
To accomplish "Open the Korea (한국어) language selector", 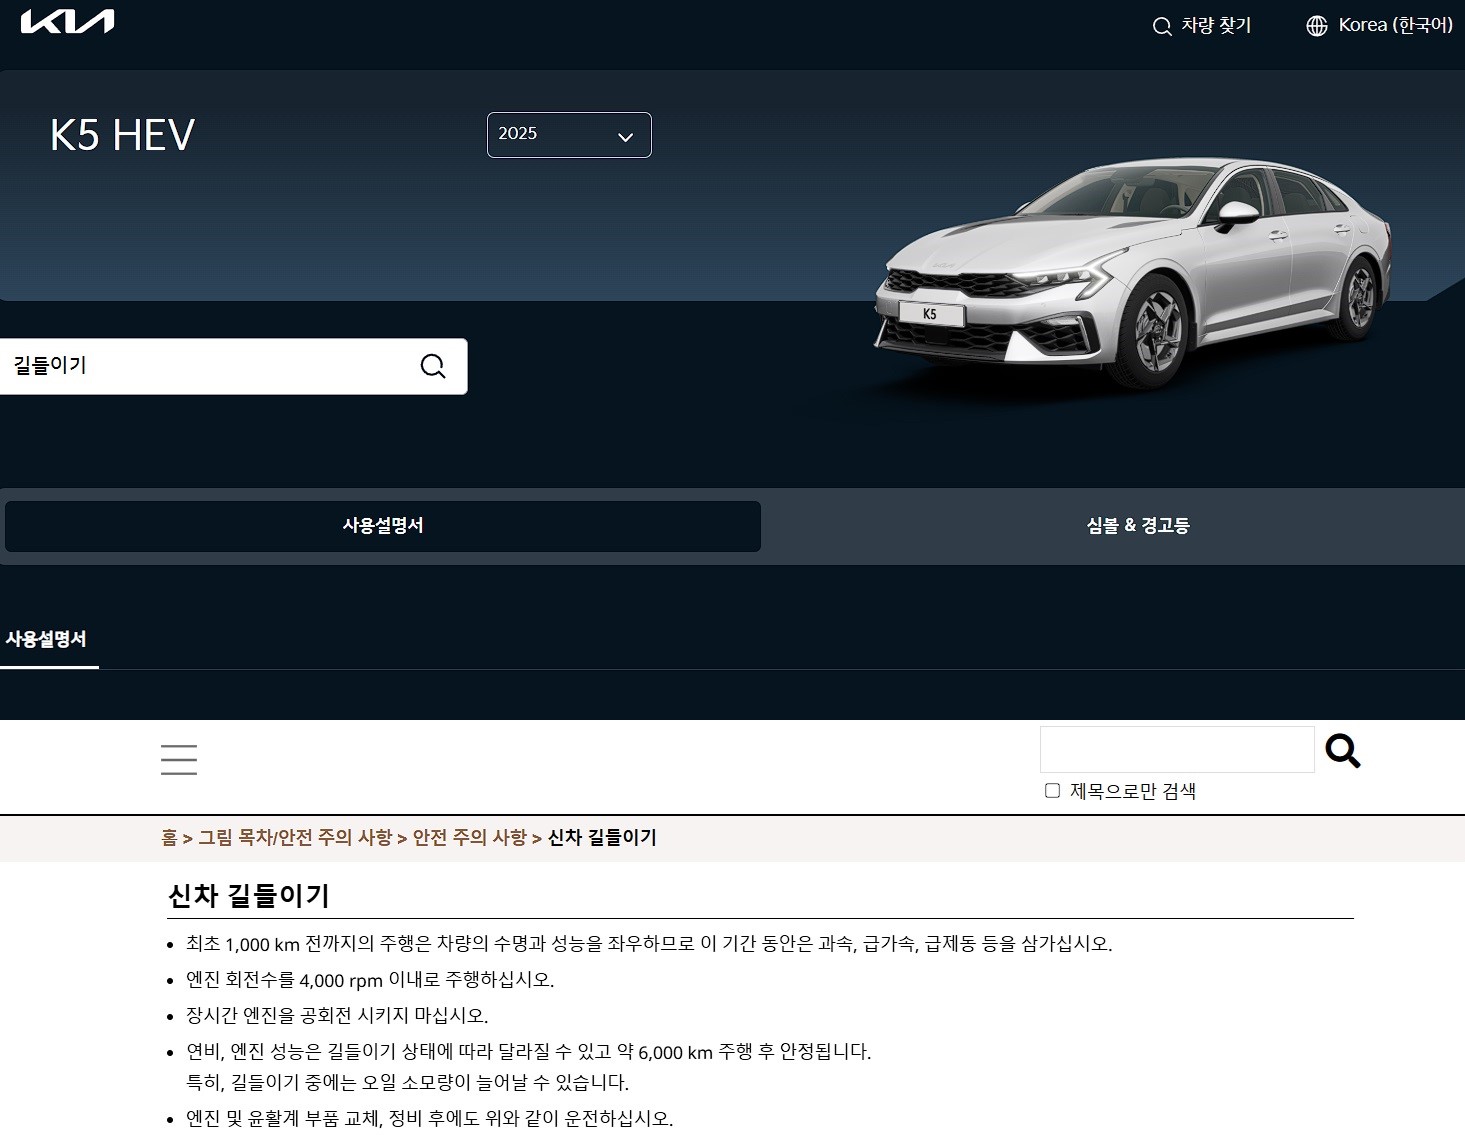I will (1380, 26).
